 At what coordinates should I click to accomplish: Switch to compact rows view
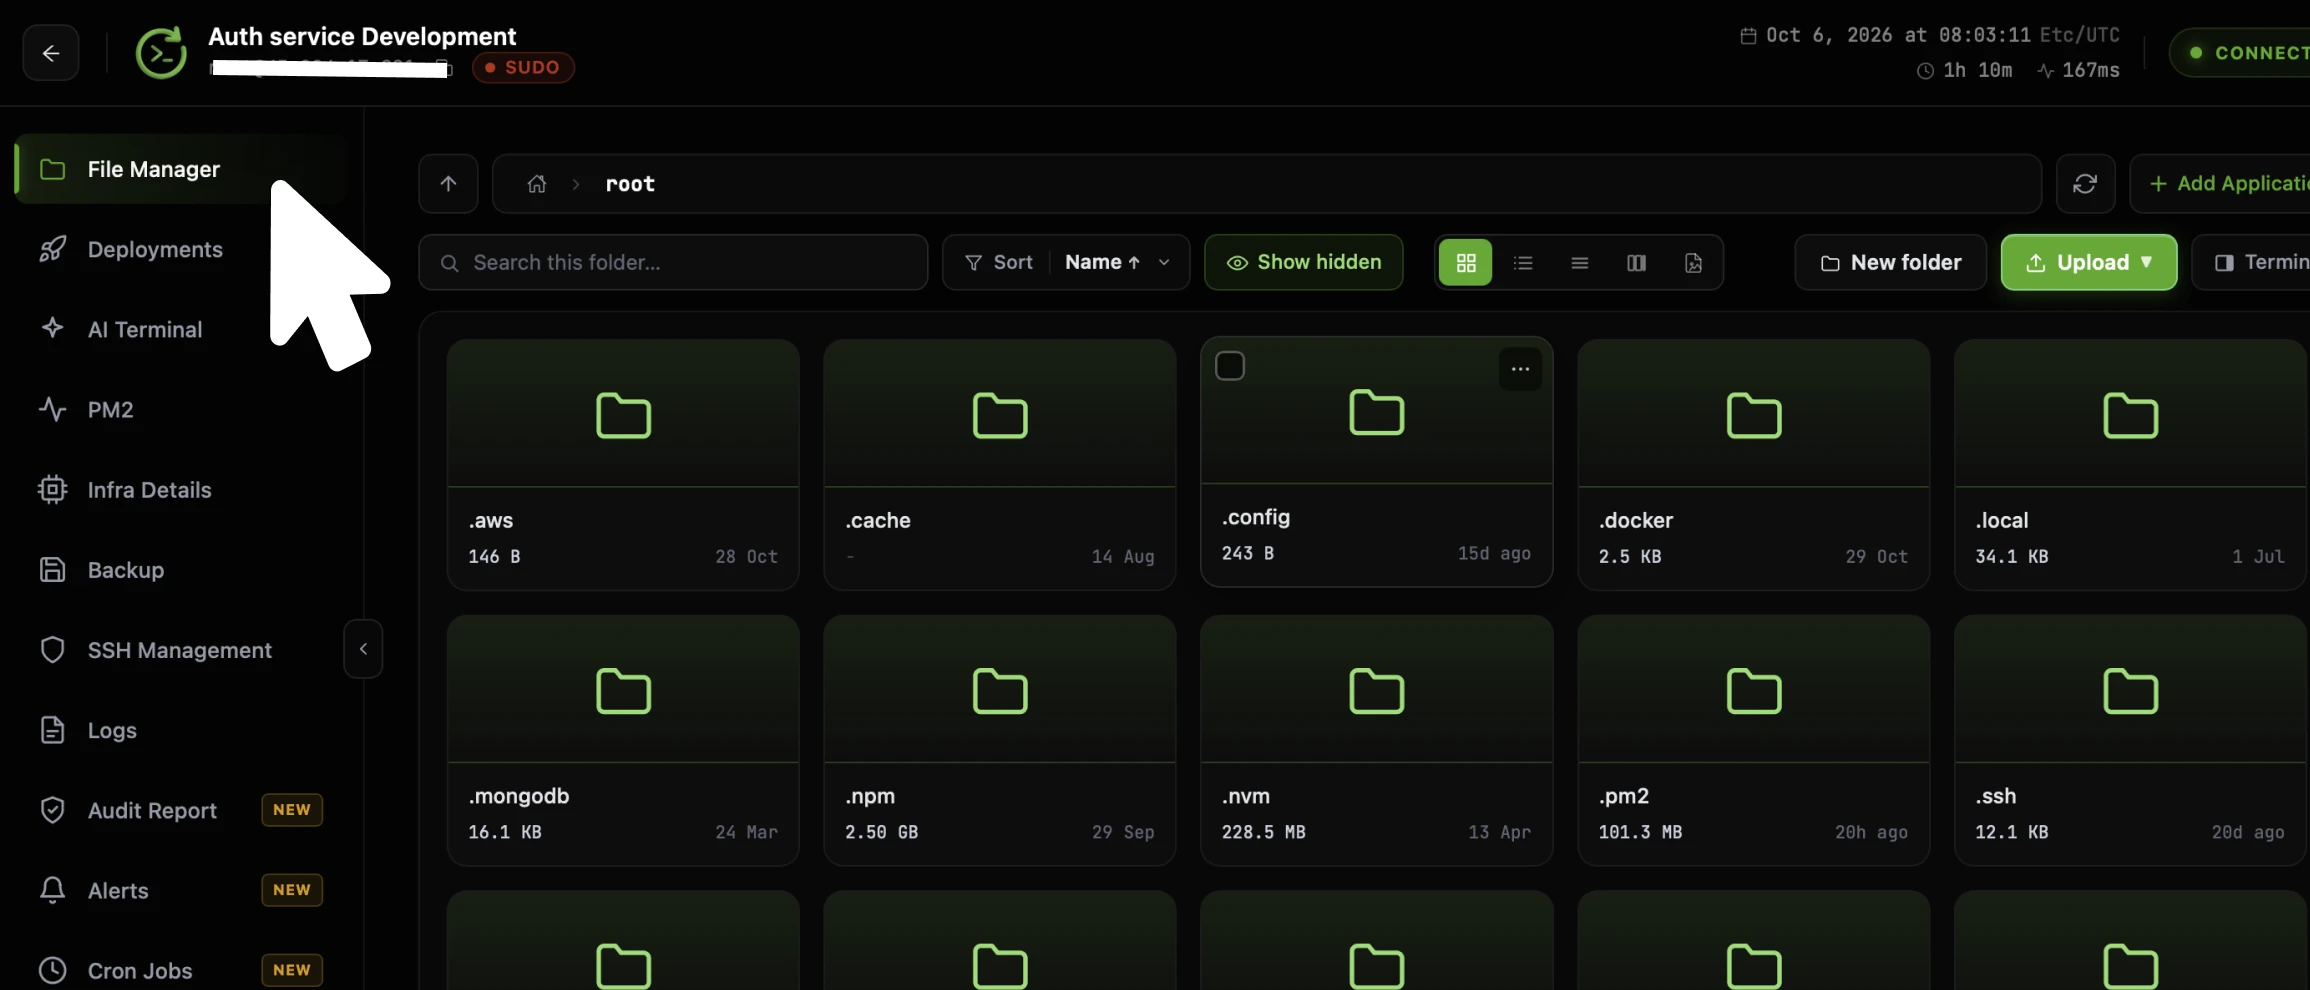pyautogui.click(x=1580, y=262)
